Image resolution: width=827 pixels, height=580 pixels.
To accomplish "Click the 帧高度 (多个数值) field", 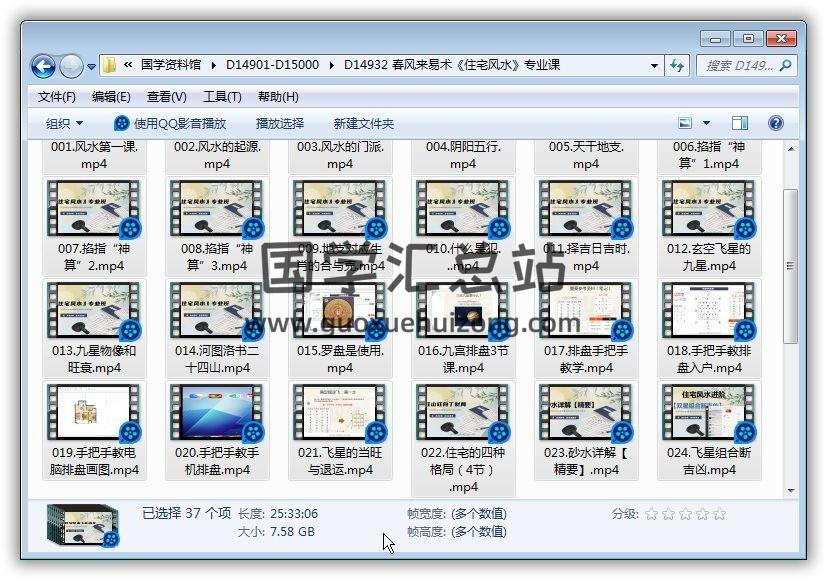I will [457, 531].
